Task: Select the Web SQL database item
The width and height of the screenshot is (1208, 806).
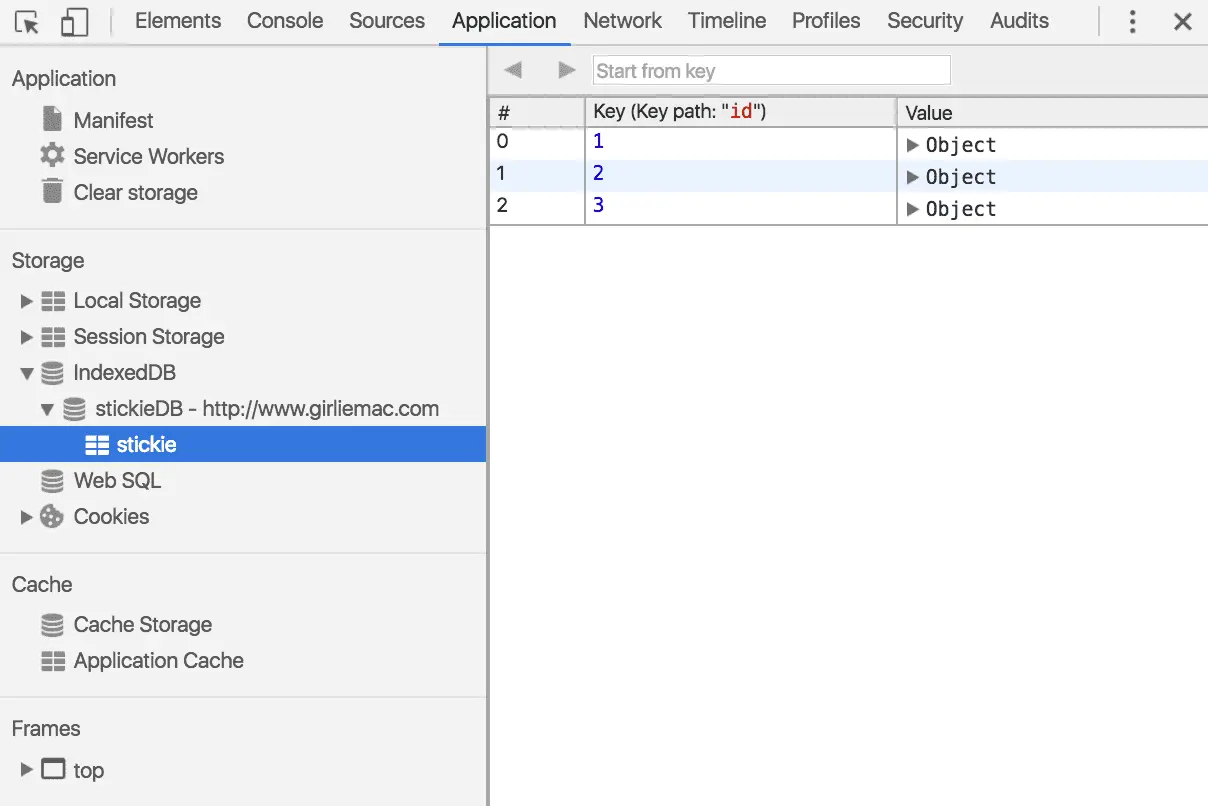Action: tap(101, 481)
